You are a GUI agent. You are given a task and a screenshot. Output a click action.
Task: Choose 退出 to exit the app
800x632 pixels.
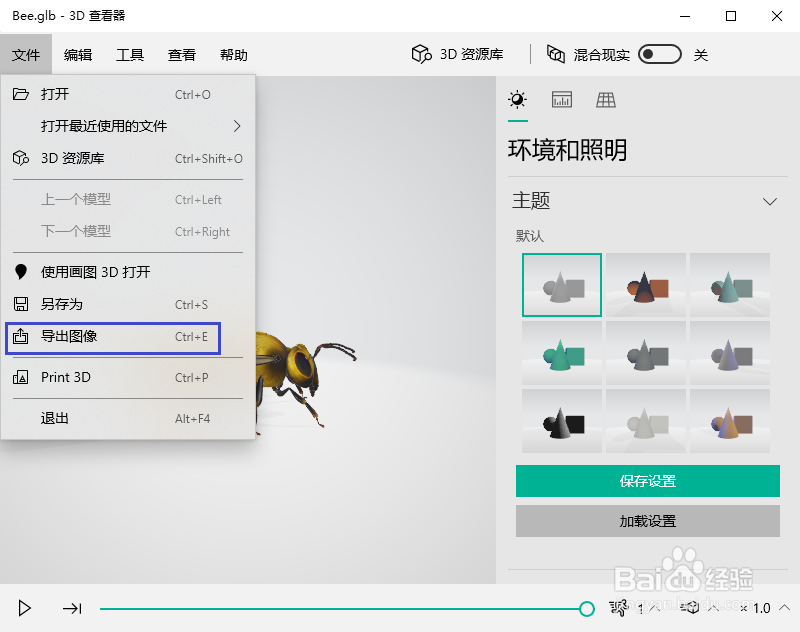(x=128, y=419)
